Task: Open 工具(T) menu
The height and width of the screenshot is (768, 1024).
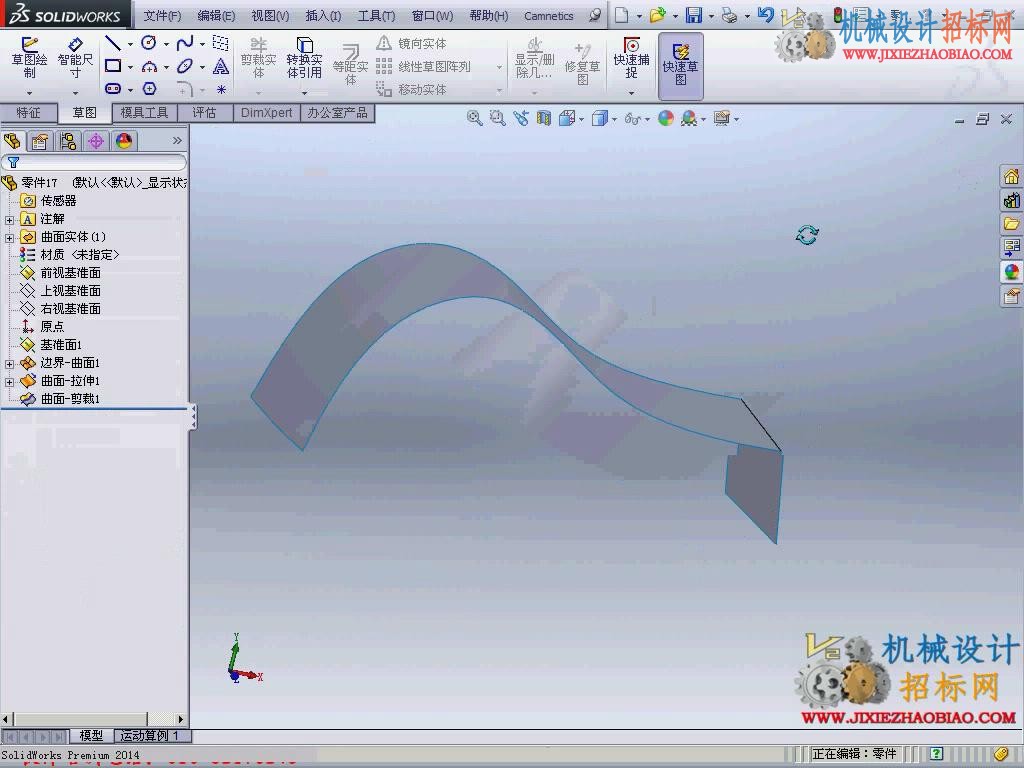Action: 376,16
